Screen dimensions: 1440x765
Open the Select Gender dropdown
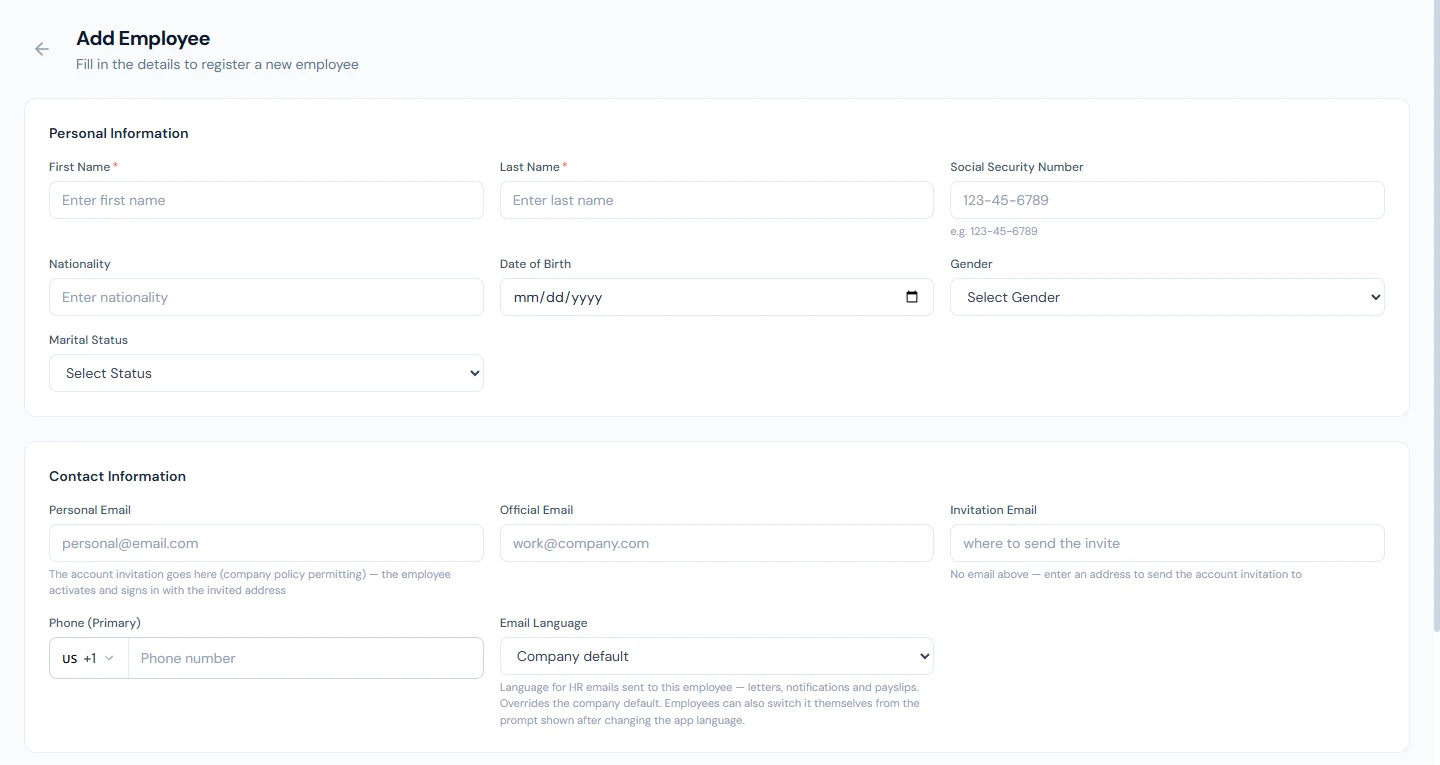pyautogui.click(x=1167, y=297)
